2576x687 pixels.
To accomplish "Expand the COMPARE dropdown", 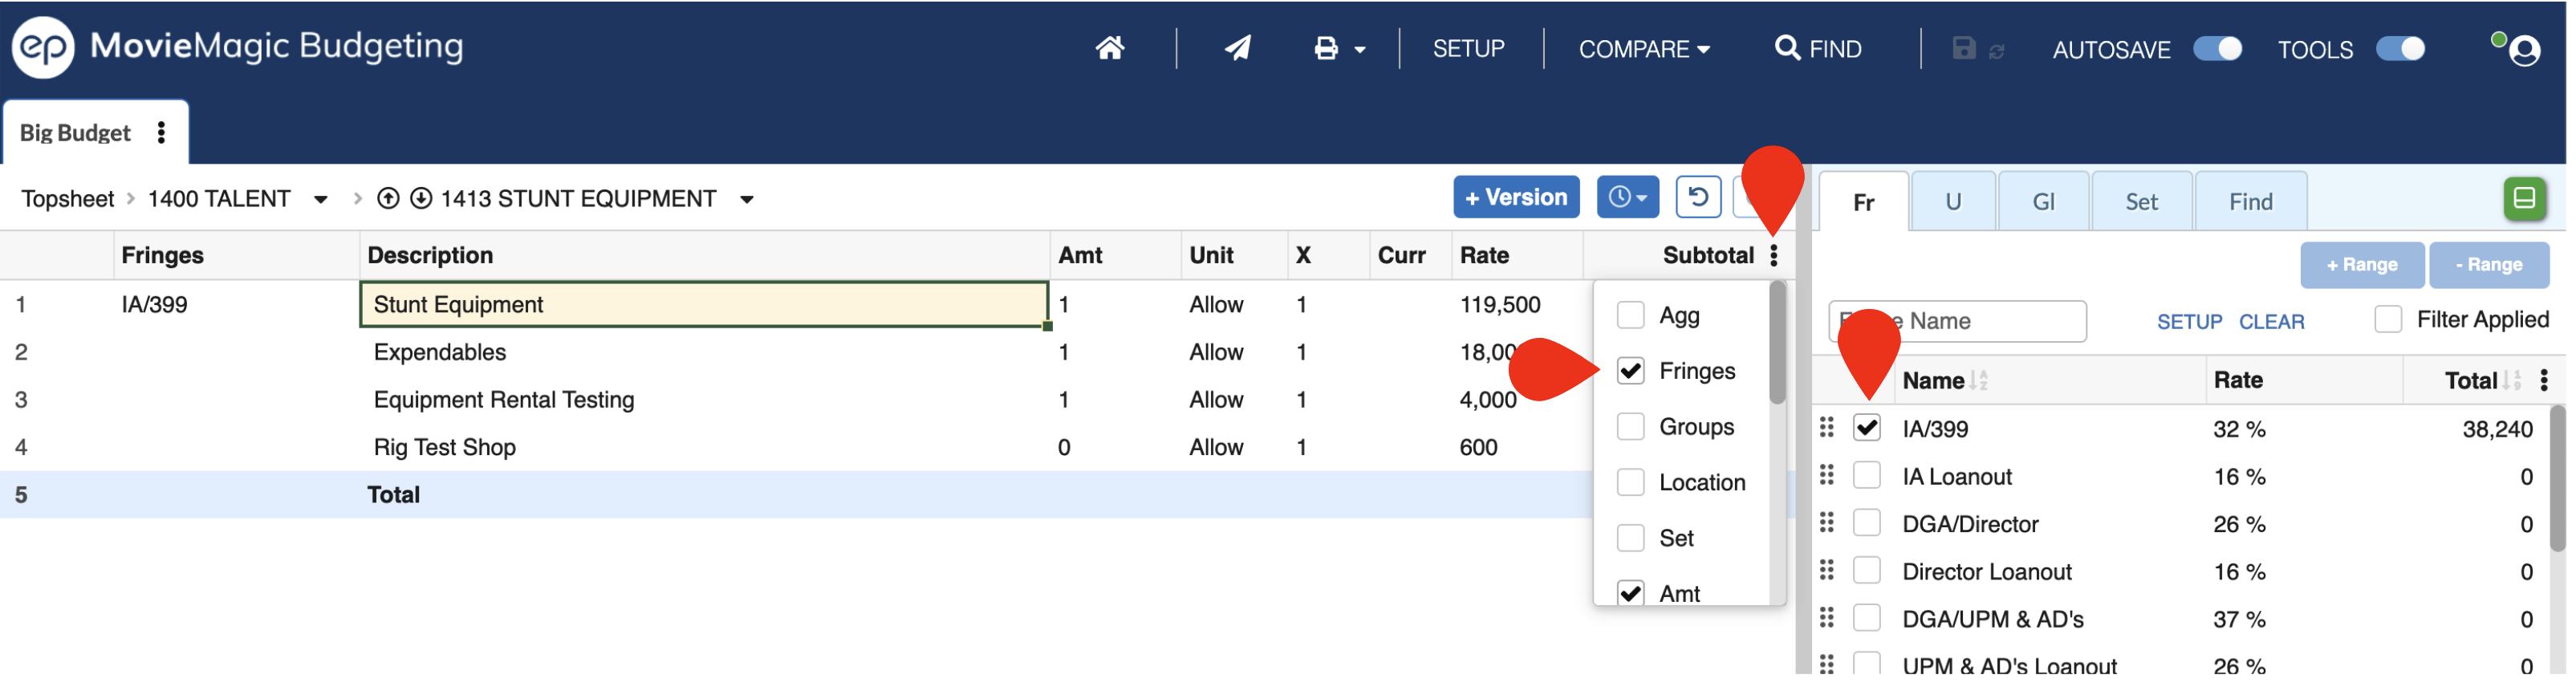I will click(1644, 49).
